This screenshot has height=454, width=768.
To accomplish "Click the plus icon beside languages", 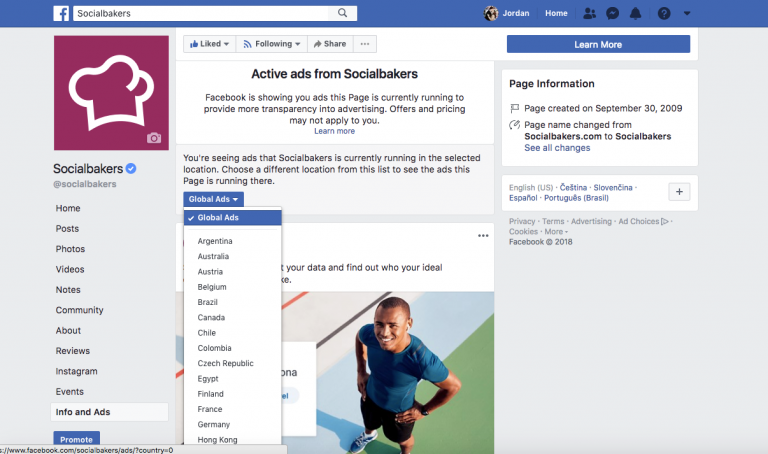I will pos(678,192).
